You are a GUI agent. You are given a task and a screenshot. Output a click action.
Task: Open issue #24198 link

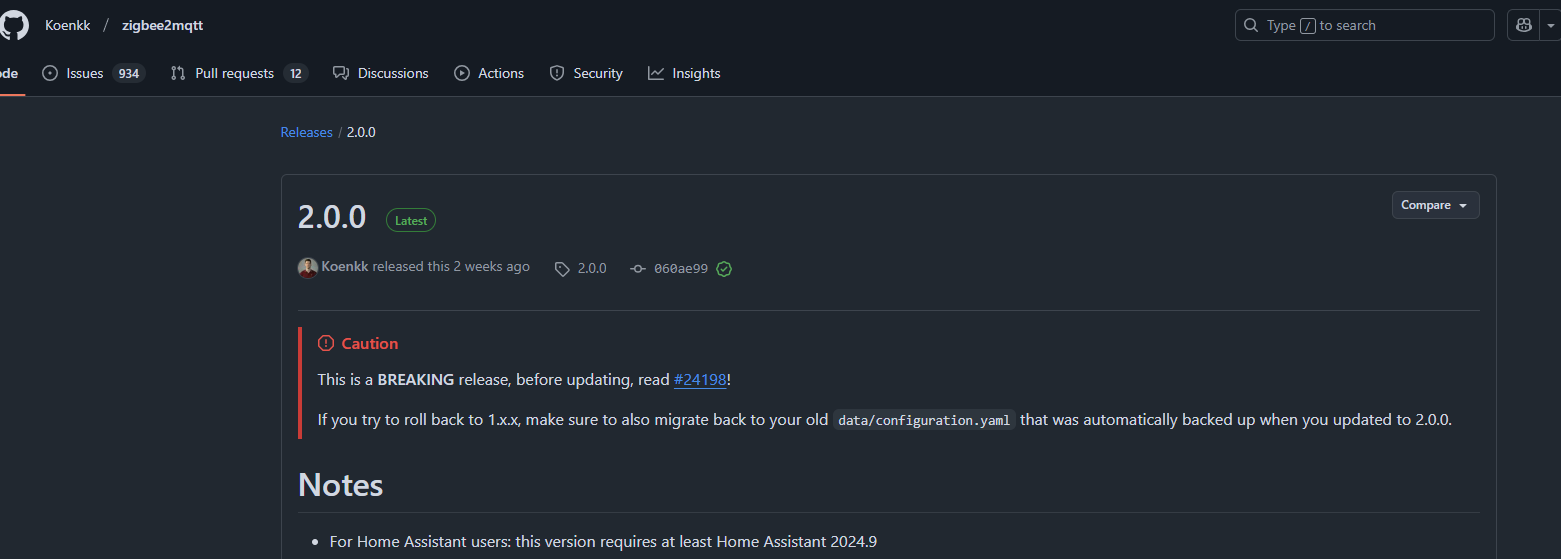700,380
